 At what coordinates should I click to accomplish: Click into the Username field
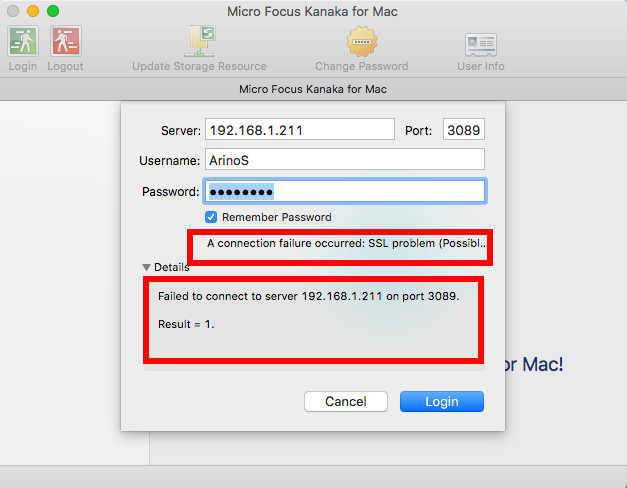(x=345, y=160)
